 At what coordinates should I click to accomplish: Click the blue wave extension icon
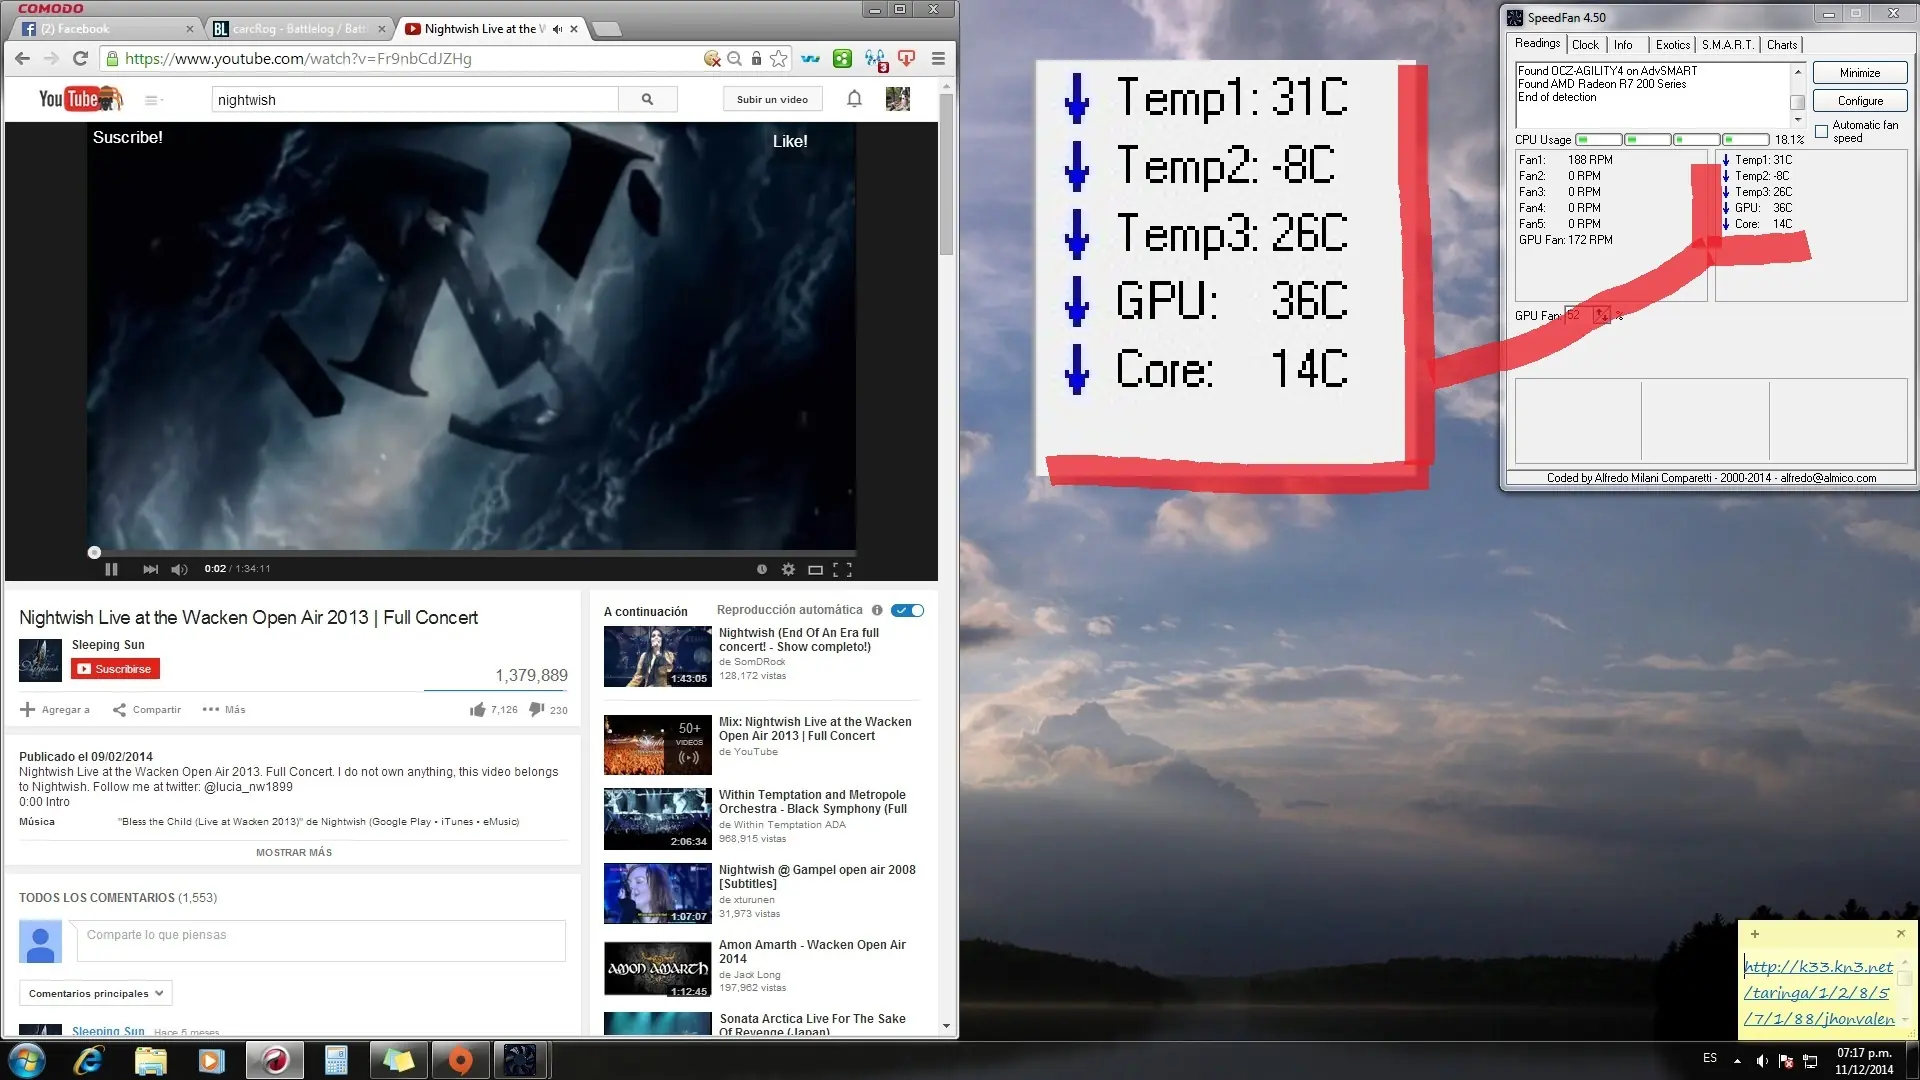(811, 59)
